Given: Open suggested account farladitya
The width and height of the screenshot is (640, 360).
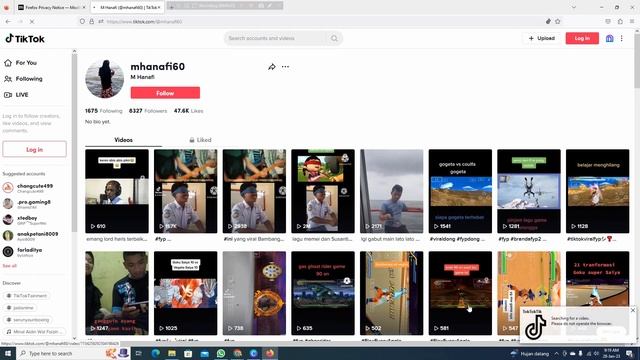Looking at the screenshot, I should [34, 251].
